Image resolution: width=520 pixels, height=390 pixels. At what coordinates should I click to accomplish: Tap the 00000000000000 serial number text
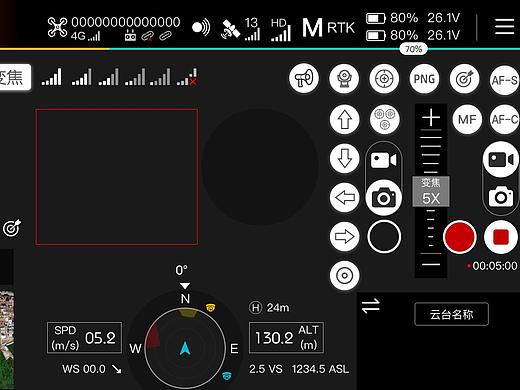pos(126,22)
